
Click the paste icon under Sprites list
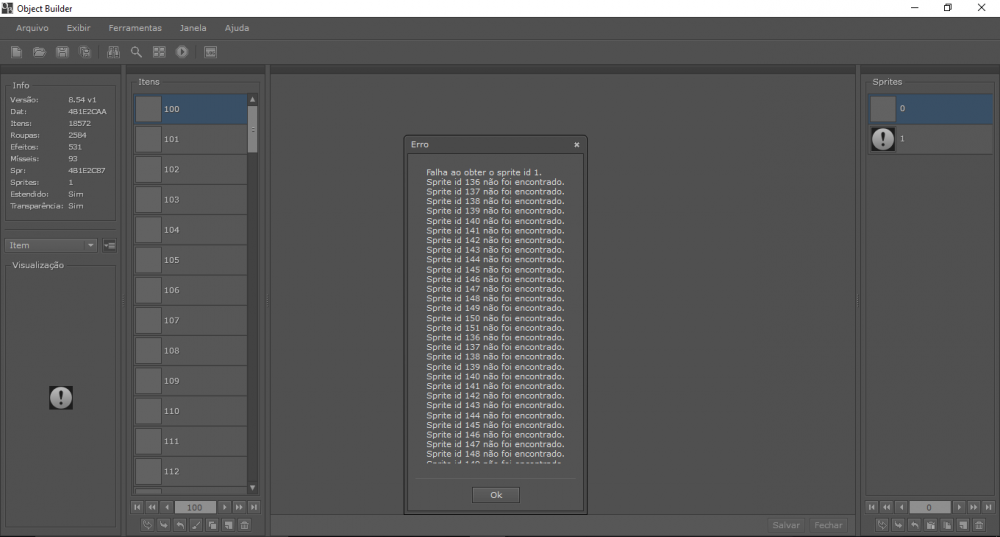[x=931, y=525]
